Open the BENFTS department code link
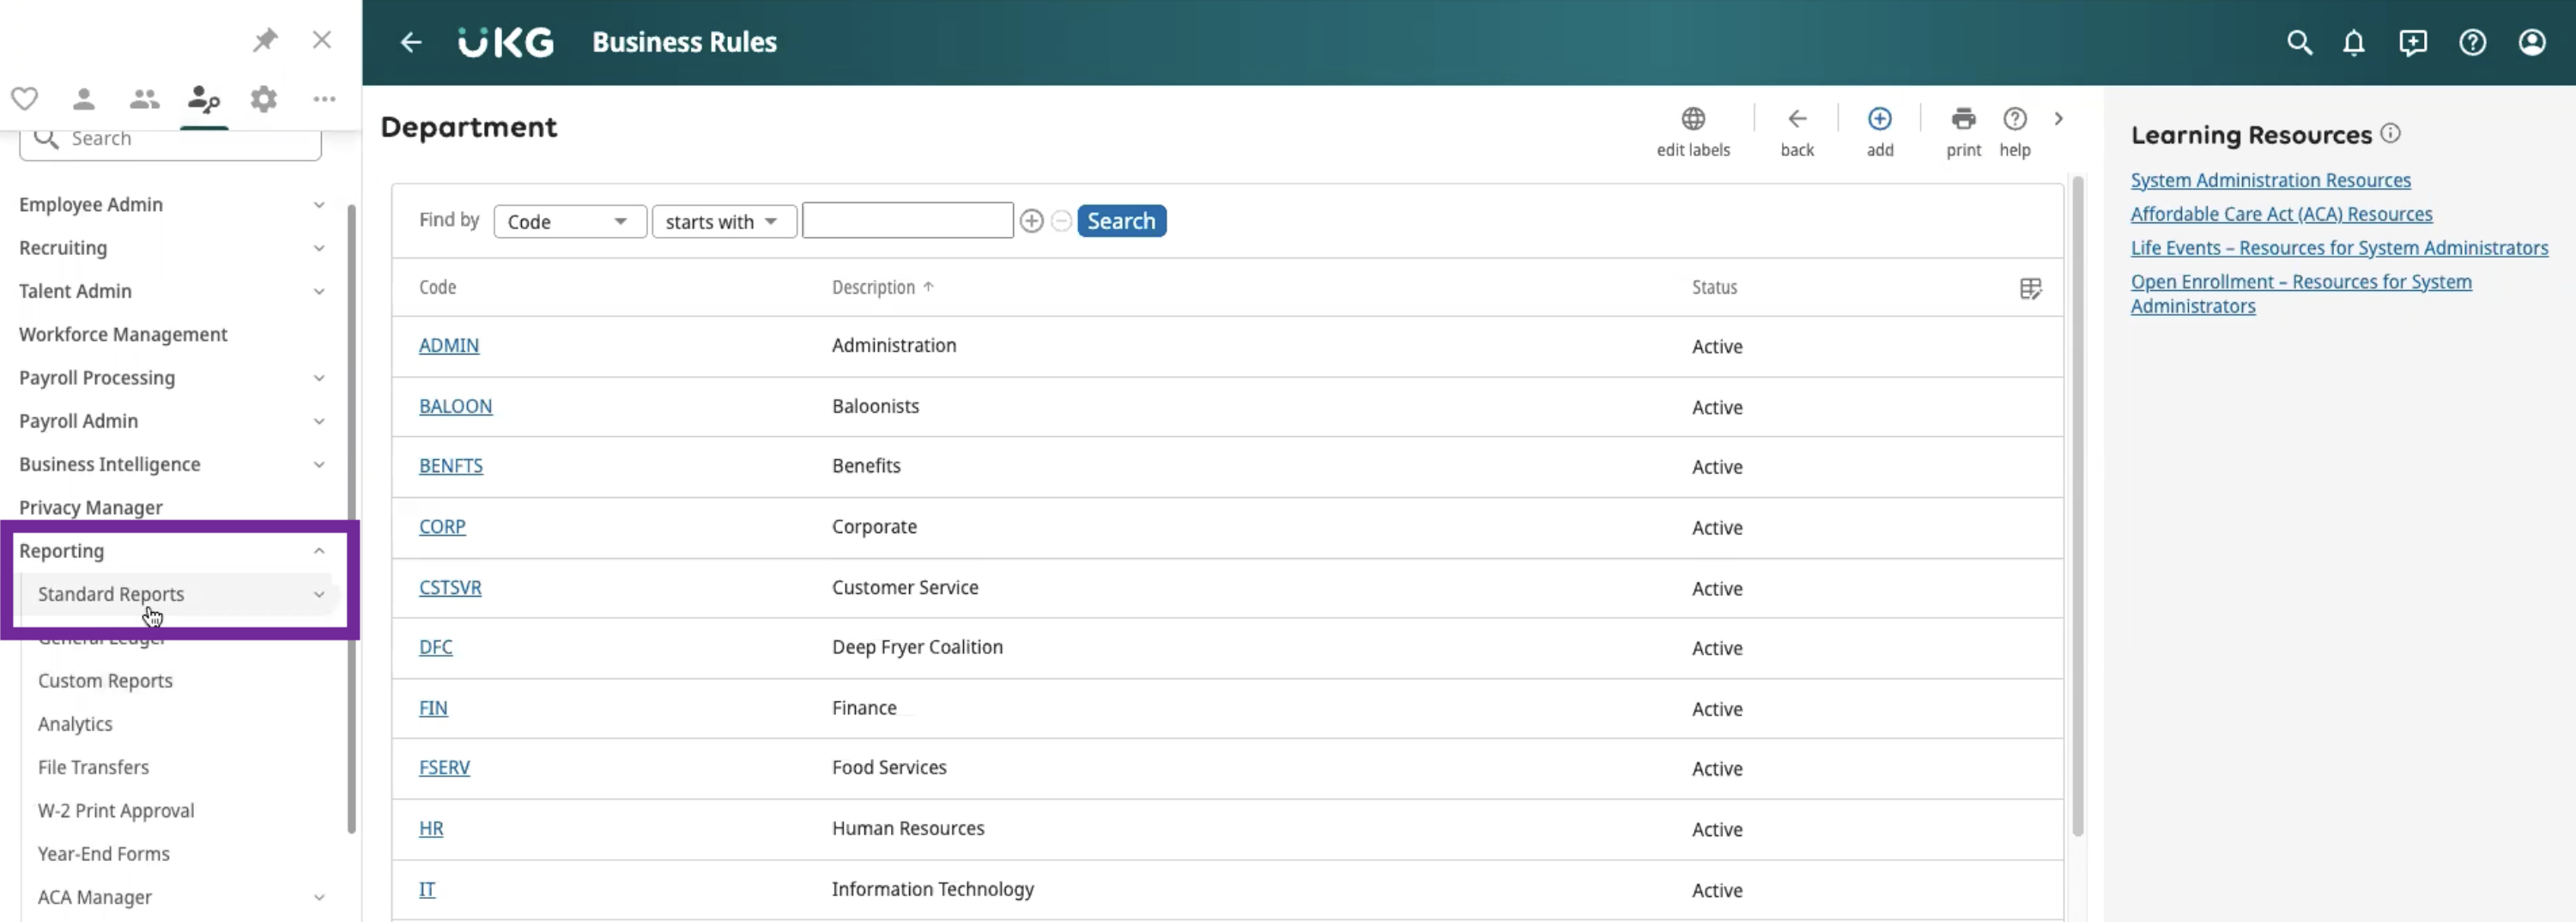This screenshot has height=922, width=2576. (x=451, y=466)
